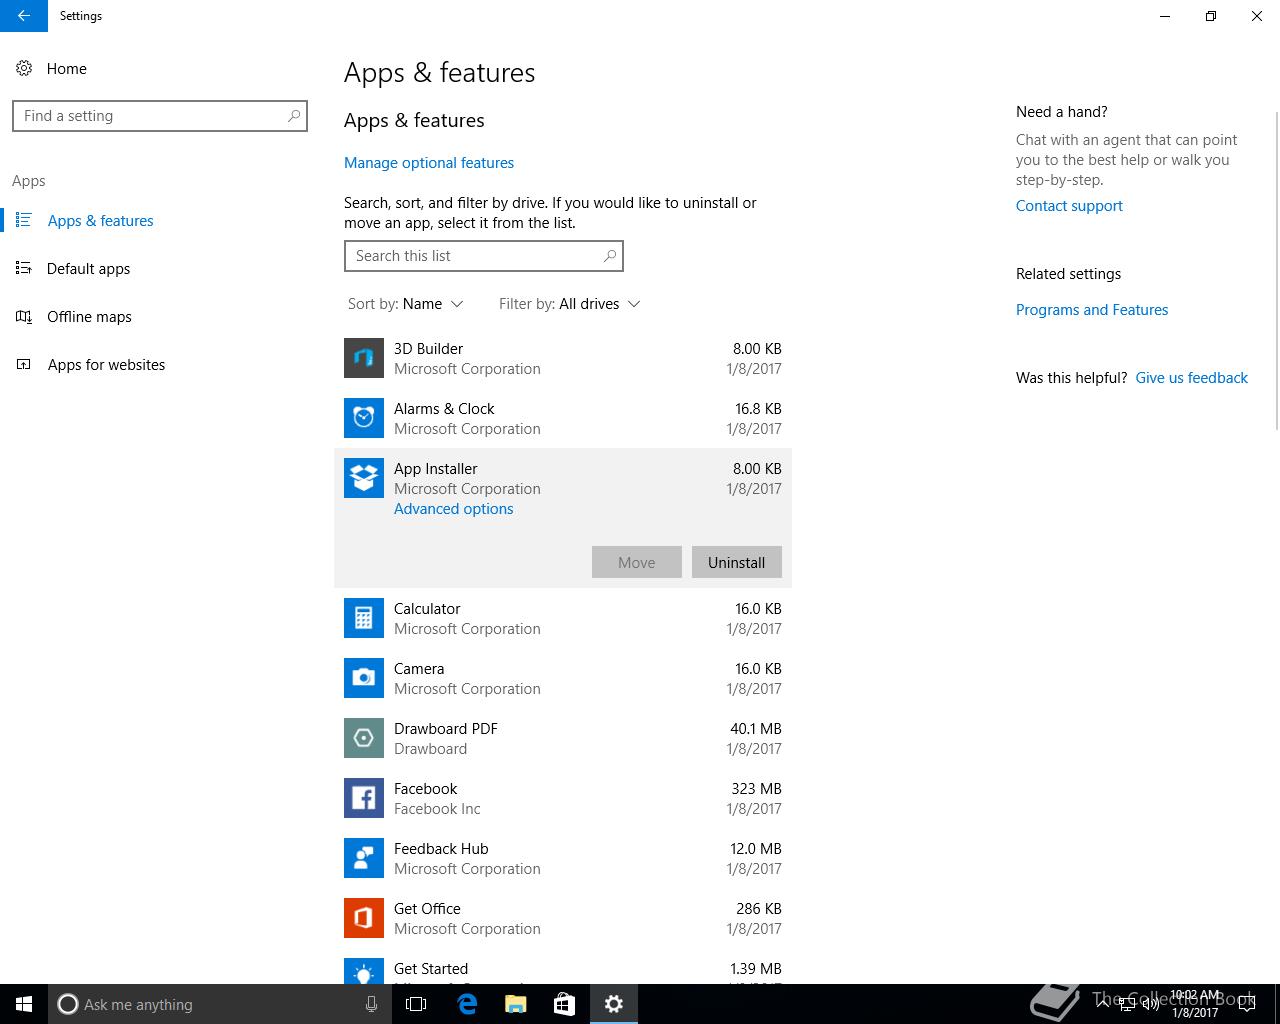Click the Cortana microphone icon
This screenshot has width=1280, height=1024.
click(x=371, y=1004)
